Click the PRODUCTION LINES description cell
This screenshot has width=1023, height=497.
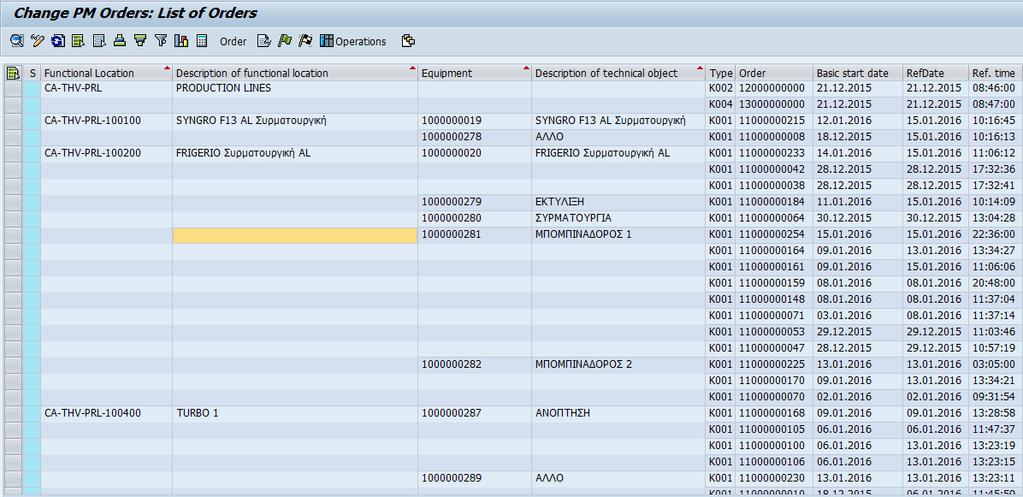click(x=295, y=88)
